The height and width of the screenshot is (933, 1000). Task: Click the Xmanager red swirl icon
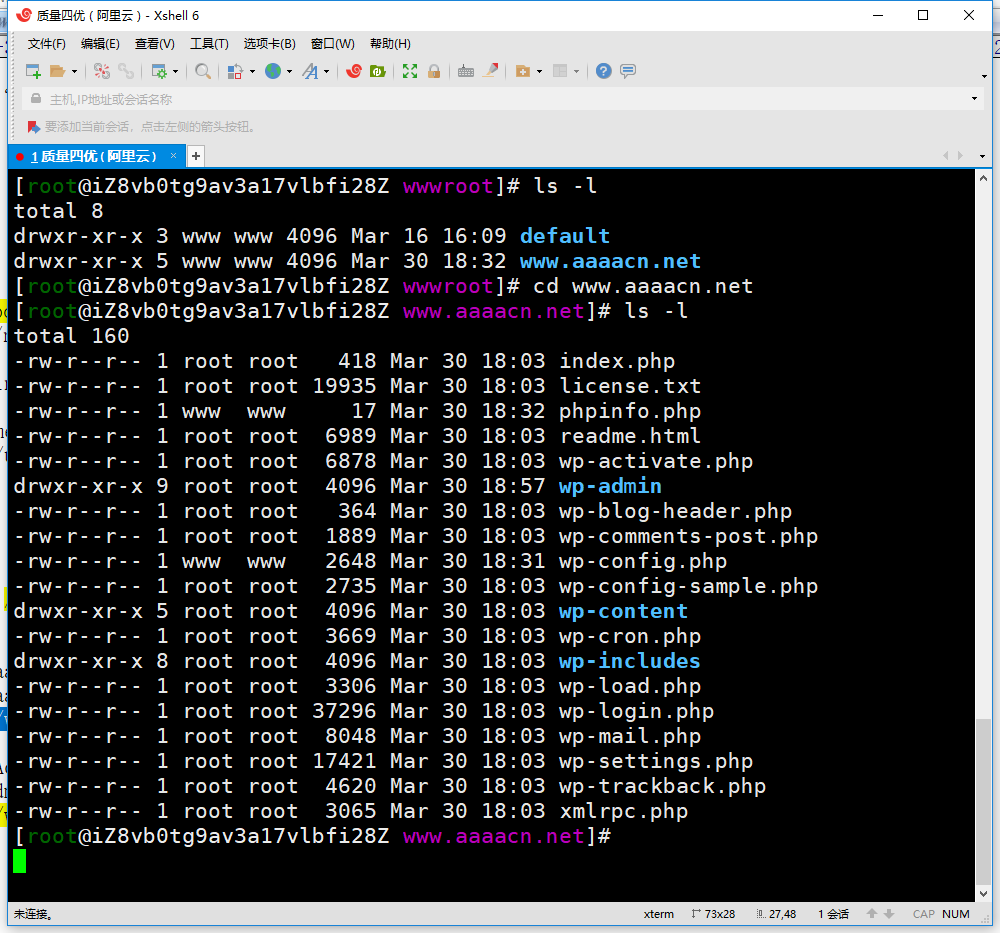354,71
